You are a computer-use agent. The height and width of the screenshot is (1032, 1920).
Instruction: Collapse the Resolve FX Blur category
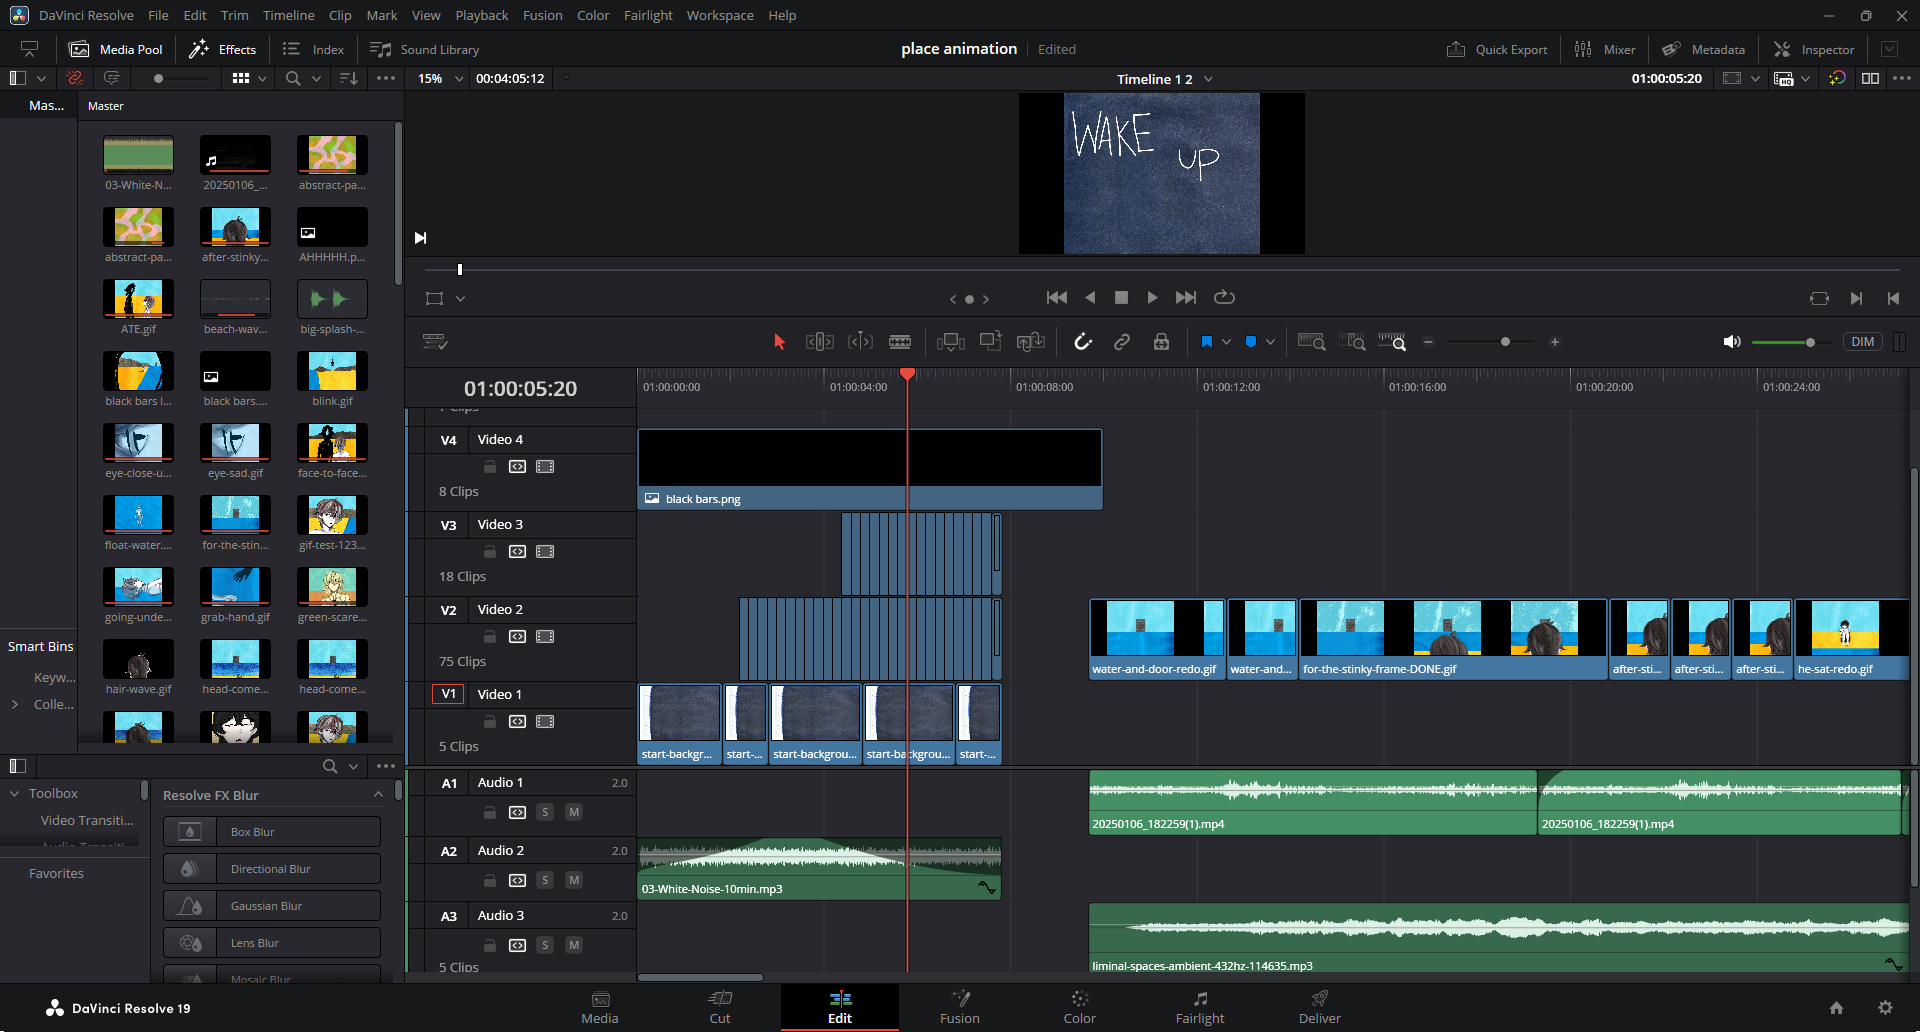click(x=378, y=795)
